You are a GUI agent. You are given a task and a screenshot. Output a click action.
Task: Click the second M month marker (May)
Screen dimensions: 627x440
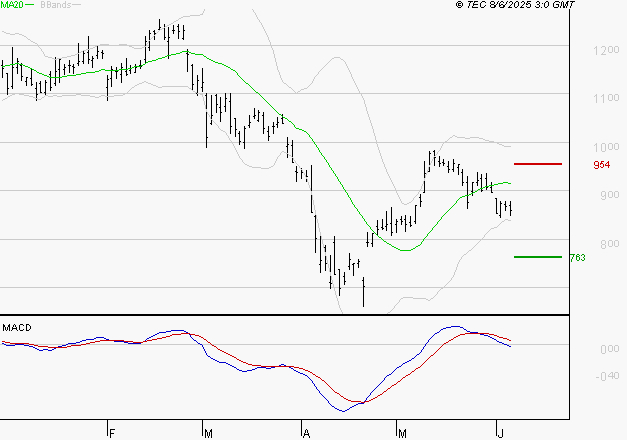(x=402, y=434)
